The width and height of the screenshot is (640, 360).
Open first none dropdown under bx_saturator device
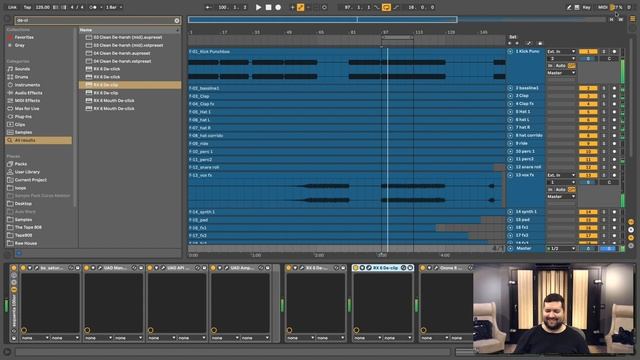click(x=36, y=338)
